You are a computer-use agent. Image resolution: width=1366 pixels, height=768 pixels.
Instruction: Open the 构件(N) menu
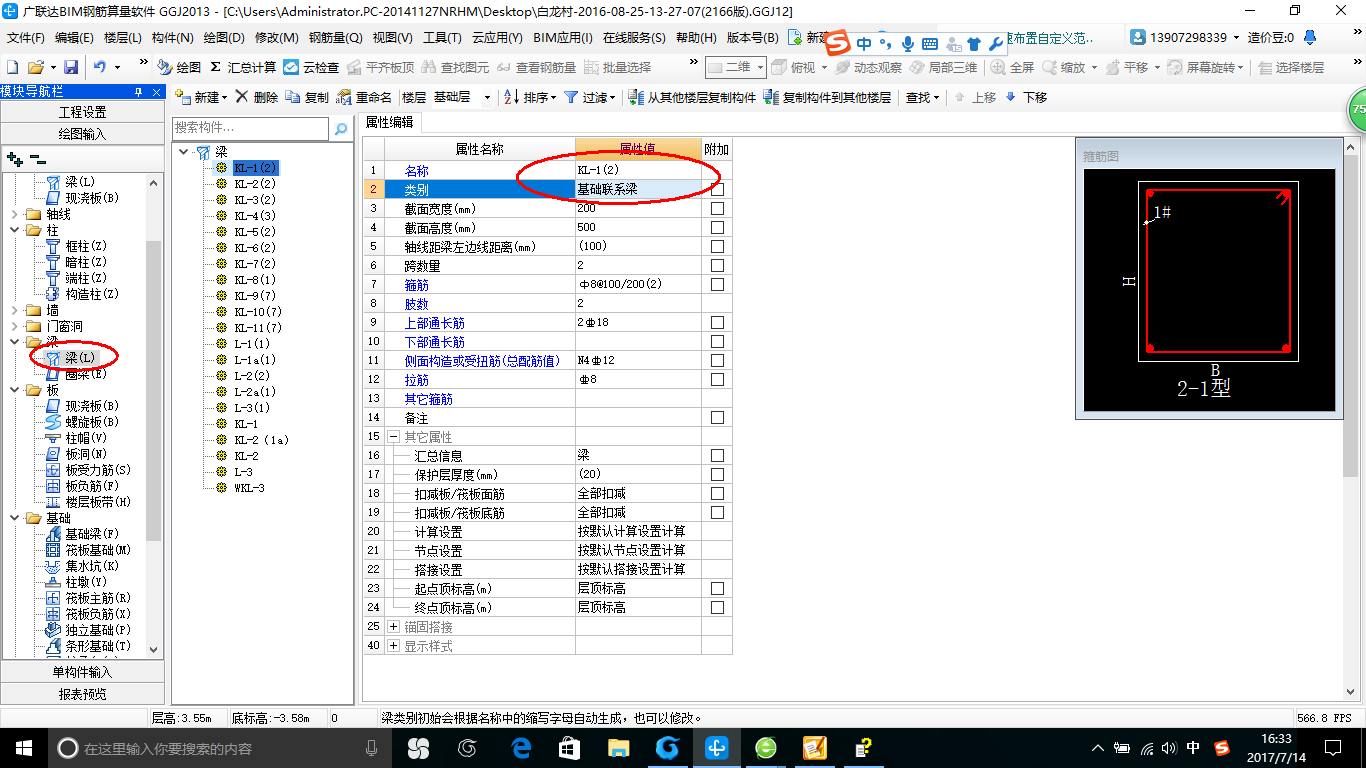click(173, 38)
